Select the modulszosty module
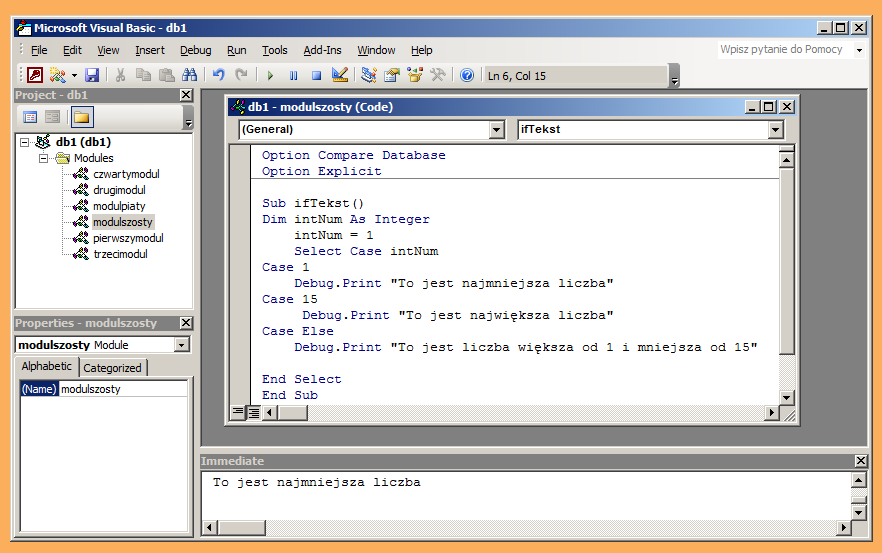The width and height of the screenshot is (882, 553). (x=123, y=222)
